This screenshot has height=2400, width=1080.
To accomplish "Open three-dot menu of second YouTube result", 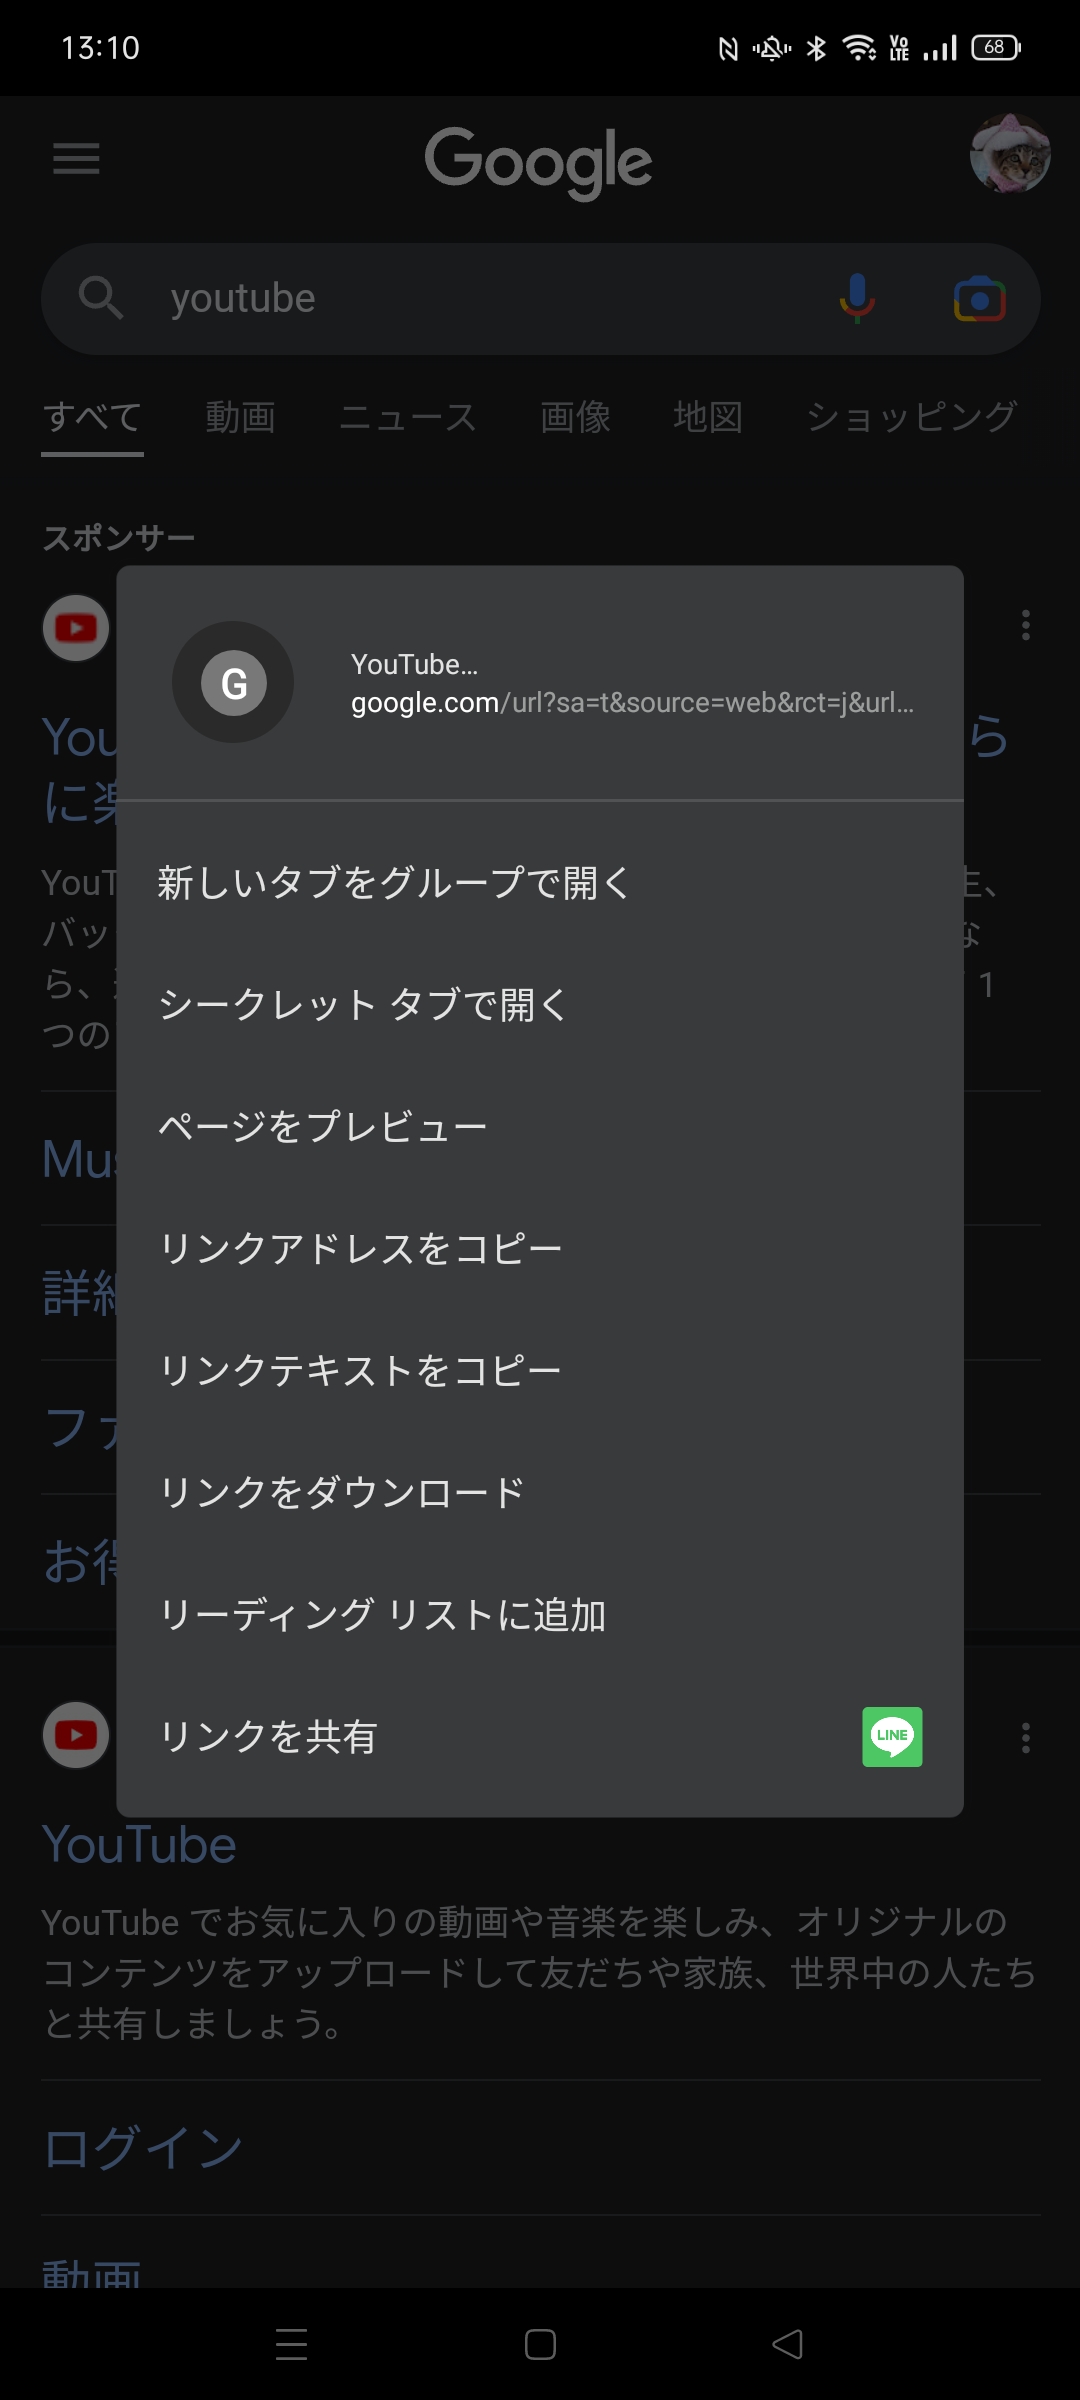I will pos(1025,1737).
